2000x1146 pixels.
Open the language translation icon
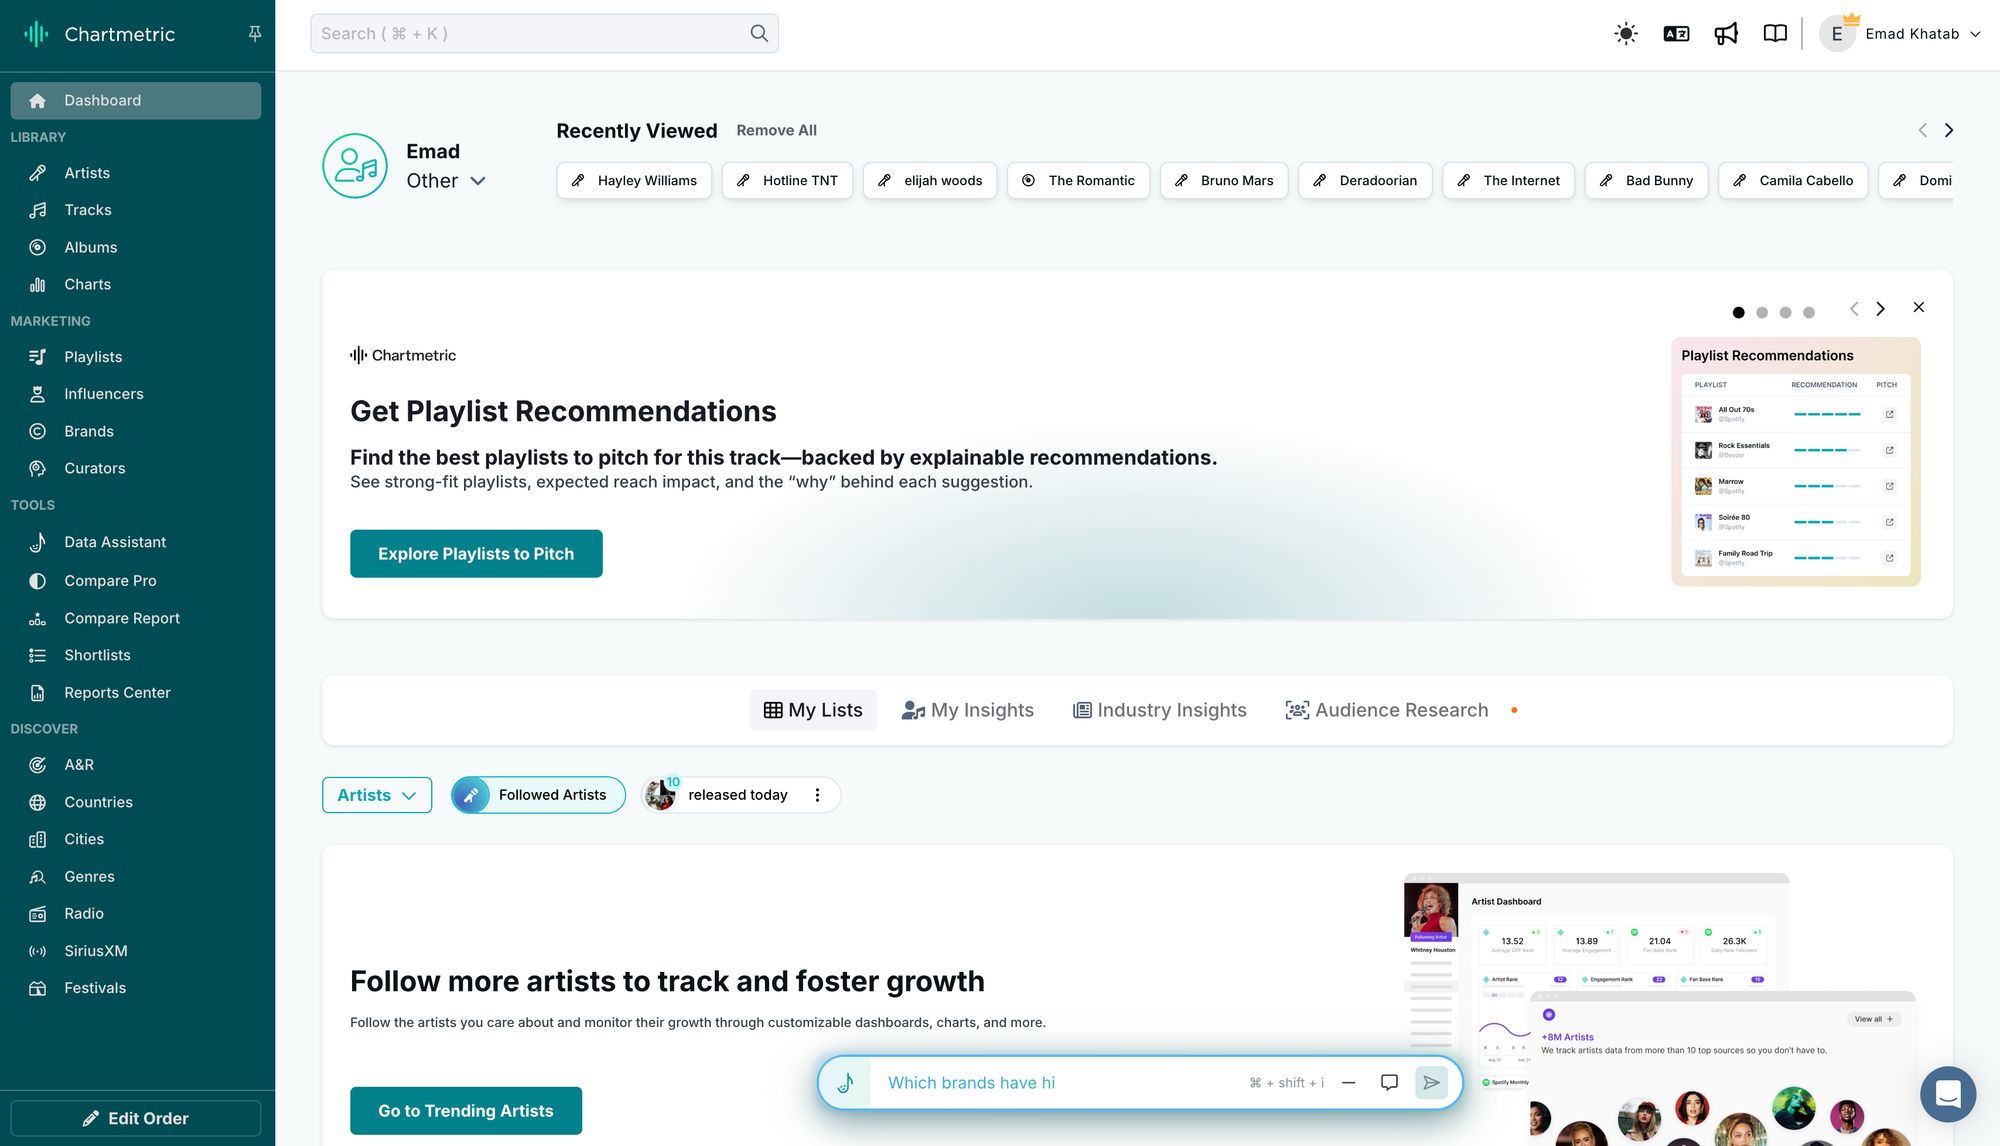(1676, 34)
